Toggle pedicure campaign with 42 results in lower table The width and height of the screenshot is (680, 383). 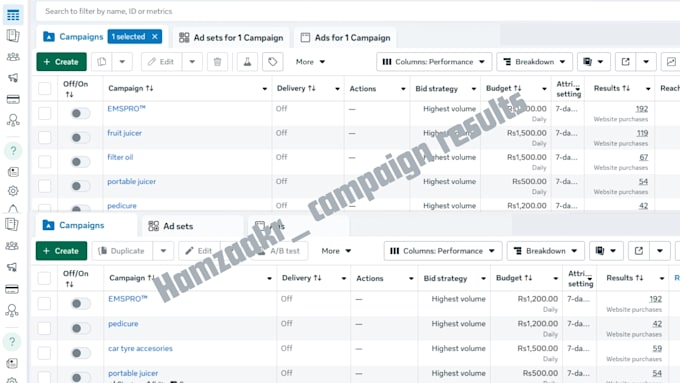80,328
